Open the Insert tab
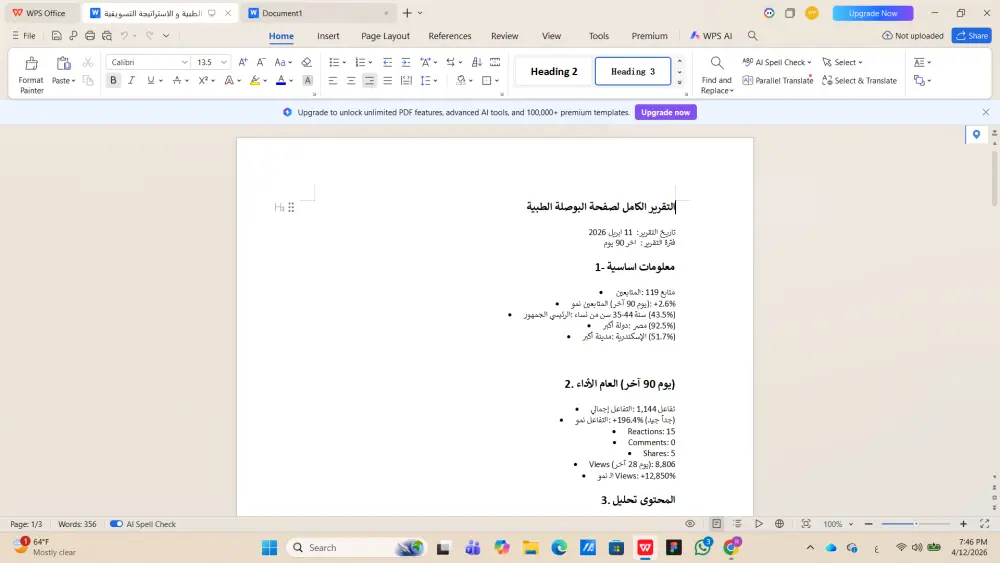1000x563 pixels. [328, 36]
